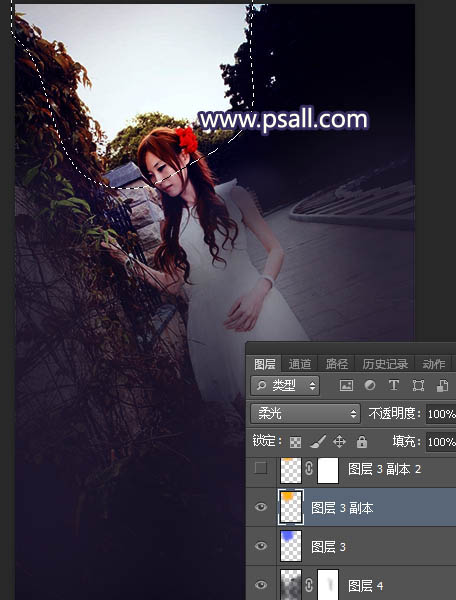Image resolution: width=456 pixels, height=600 pixels.
Task: Open the 类型 filter type dropdown
Action: click(x=285, y=385)
